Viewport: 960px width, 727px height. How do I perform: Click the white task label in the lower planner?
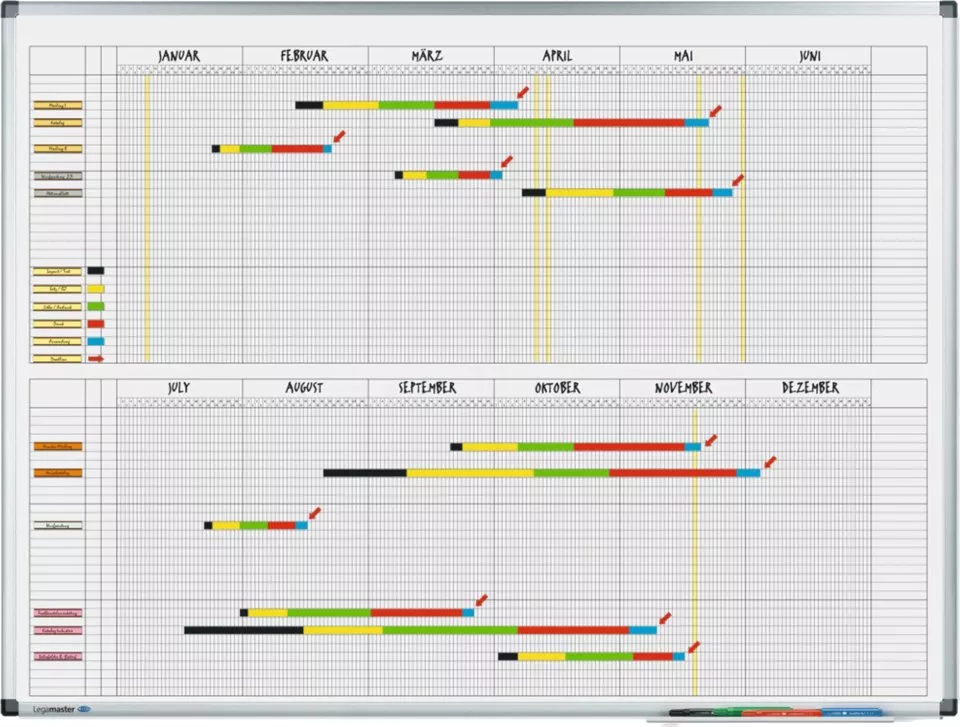click(x=58, y=525)
